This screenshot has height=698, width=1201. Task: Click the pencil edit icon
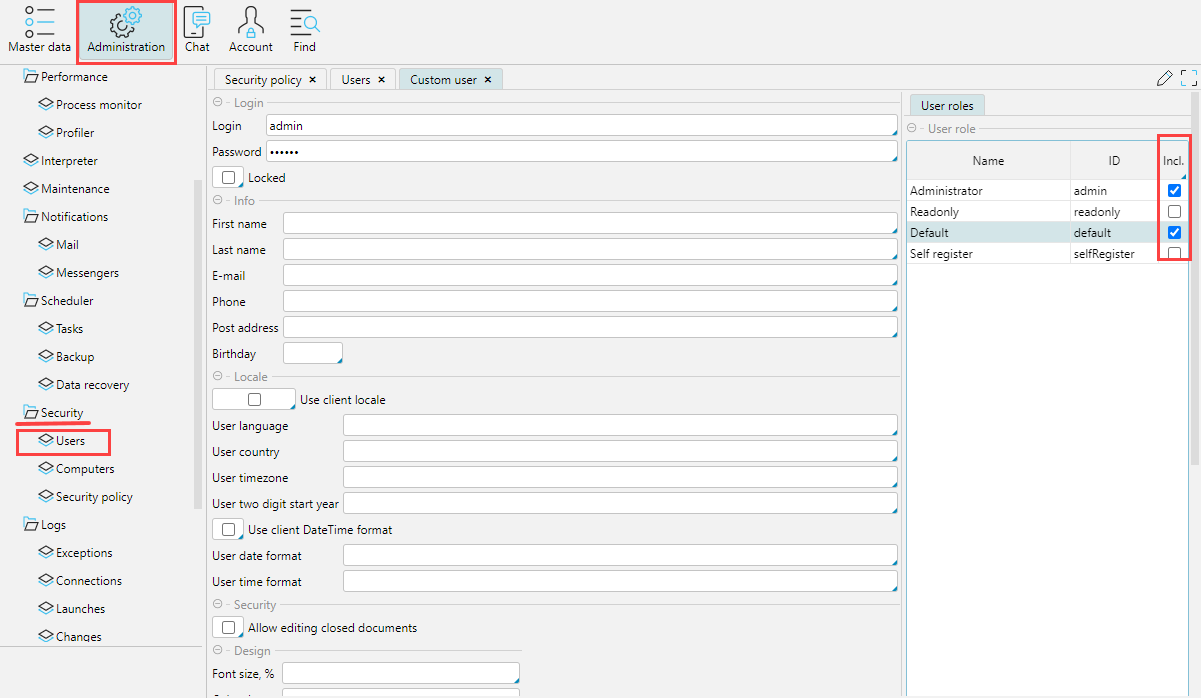[1164, 78]
